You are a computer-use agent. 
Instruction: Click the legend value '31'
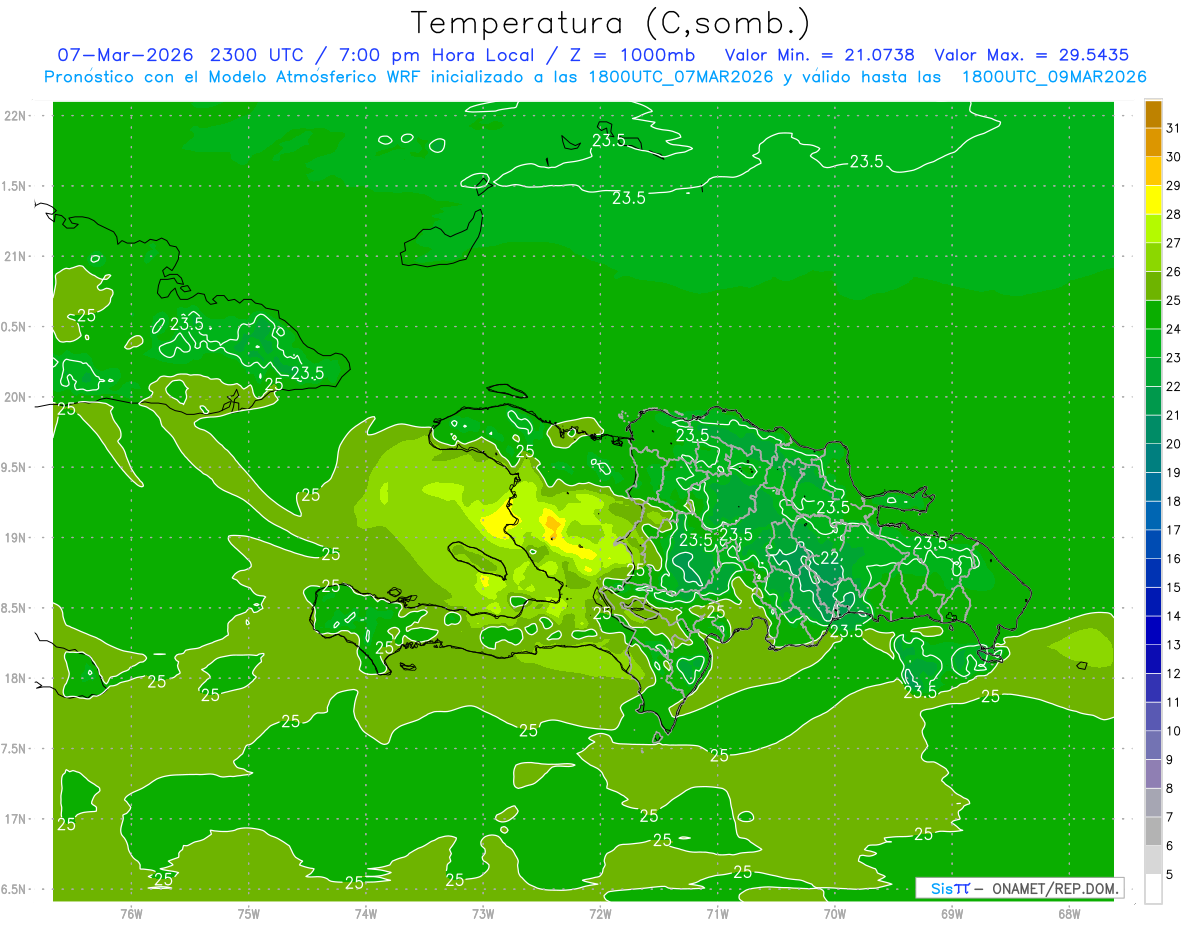click(x=1174, y=128)
